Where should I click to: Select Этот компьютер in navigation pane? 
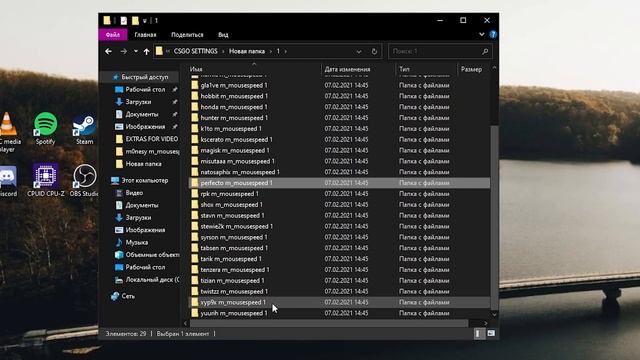point(140,180)
